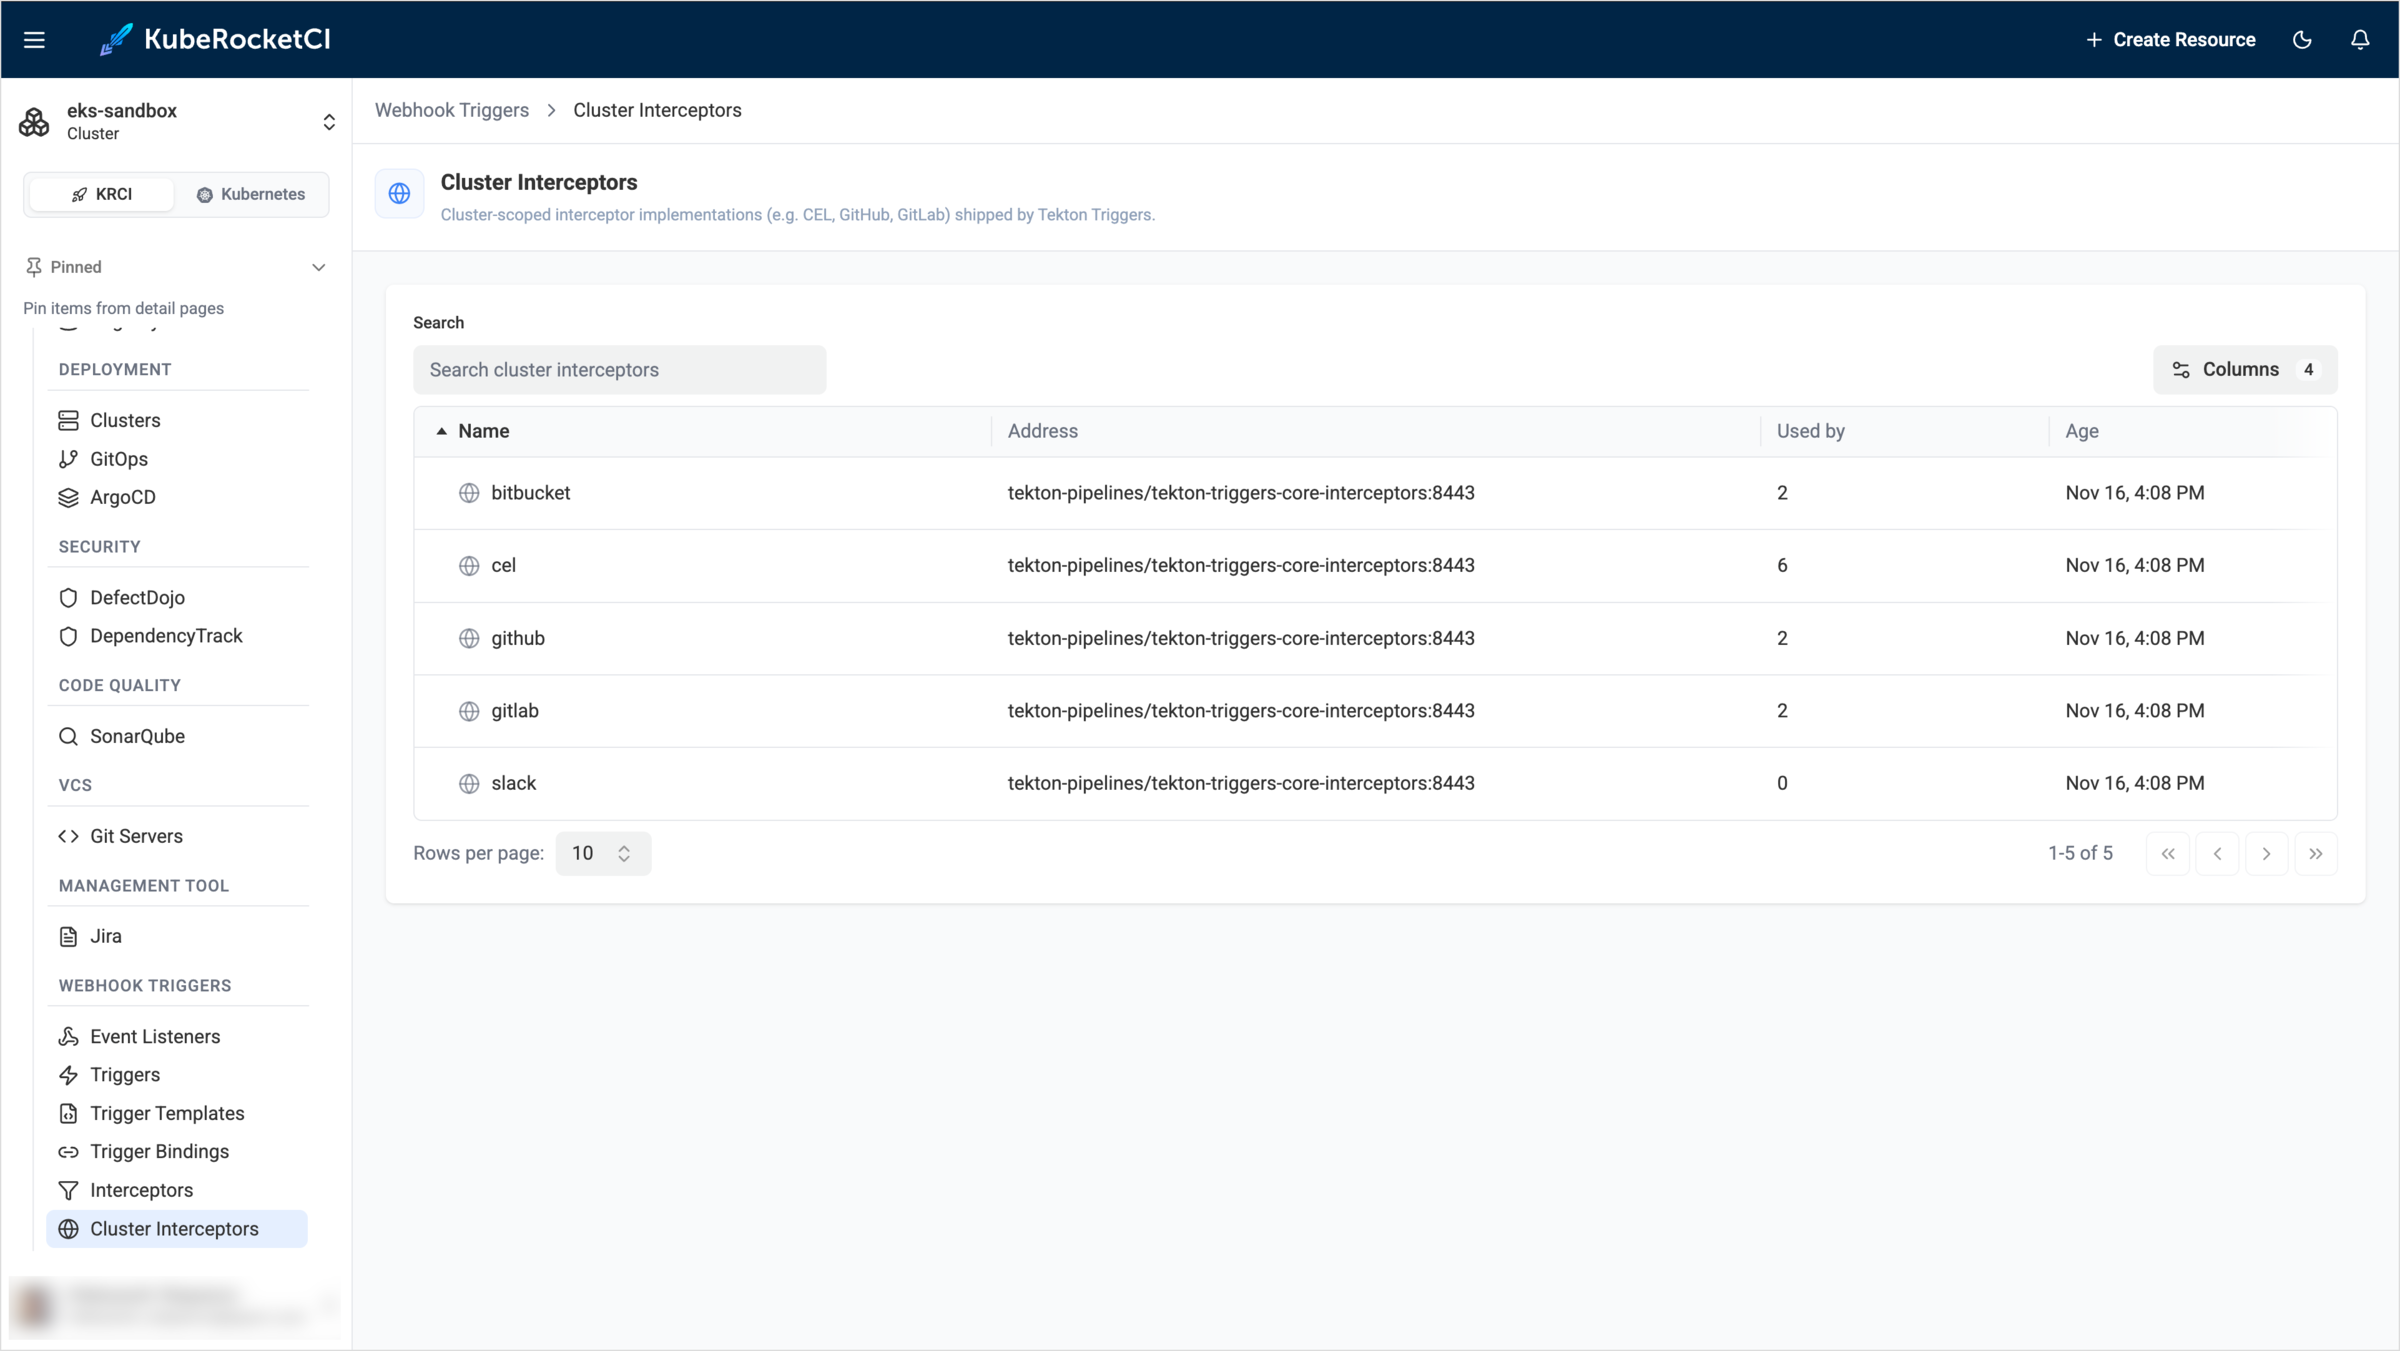Open Clusters in the sidebar
Image resolution: width=2400 pixels, height=1351 pixels.
point(125,420)
